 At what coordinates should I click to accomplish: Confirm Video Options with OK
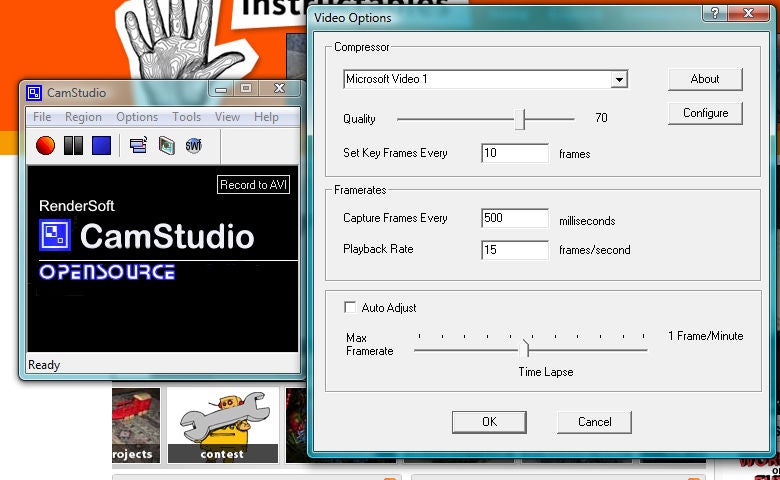(489, 422)
